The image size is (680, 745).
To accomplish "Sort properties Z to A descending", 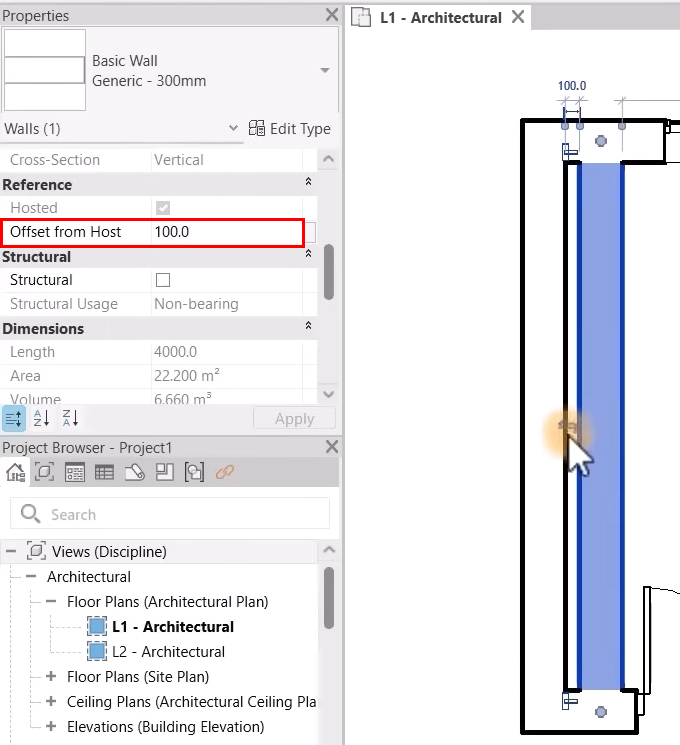I will [x=70, y=418].
